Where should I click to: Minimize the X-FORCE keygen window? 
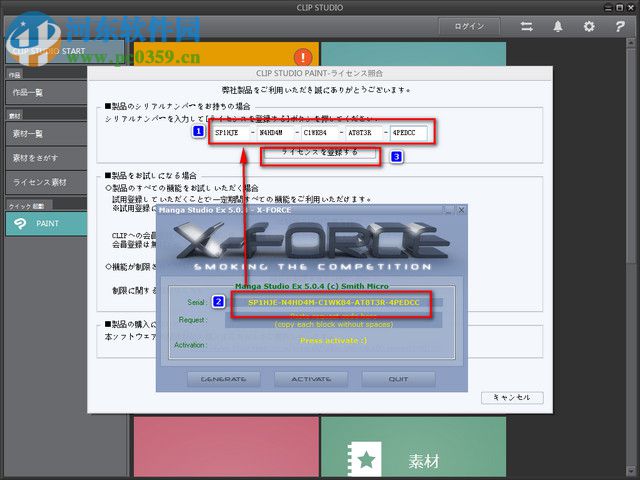click(448, 210)
